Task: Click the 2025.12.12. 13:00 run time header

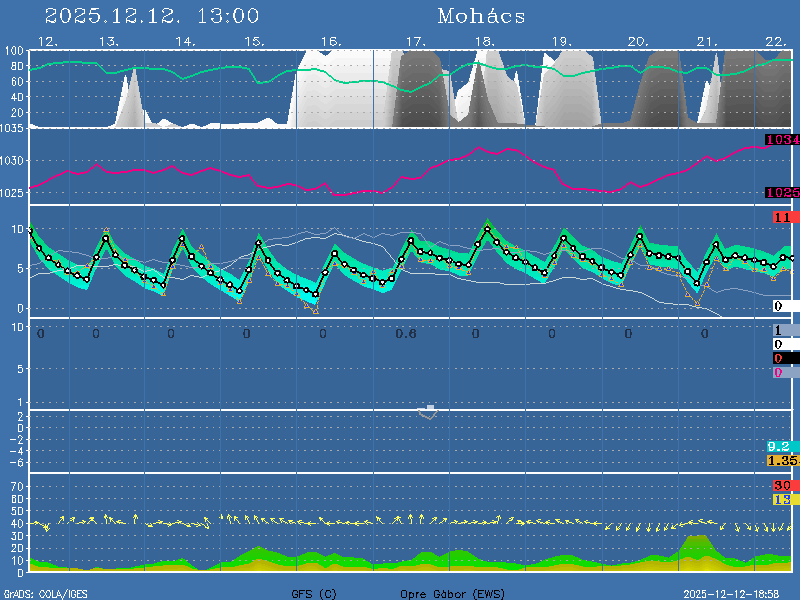Action: click(x=152, y=16)
